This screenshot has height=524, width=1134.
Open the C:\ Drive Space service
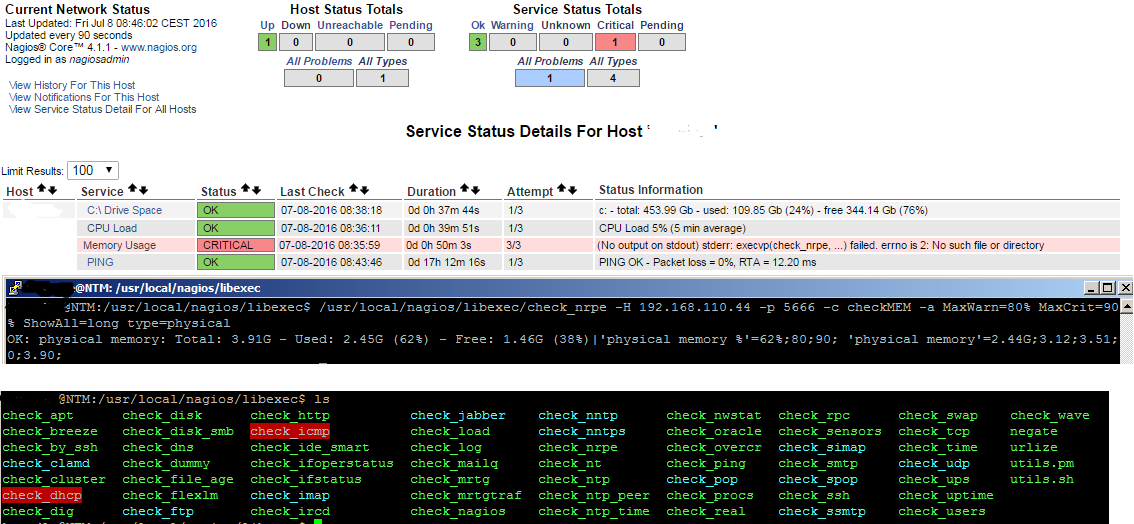point(124,210)
